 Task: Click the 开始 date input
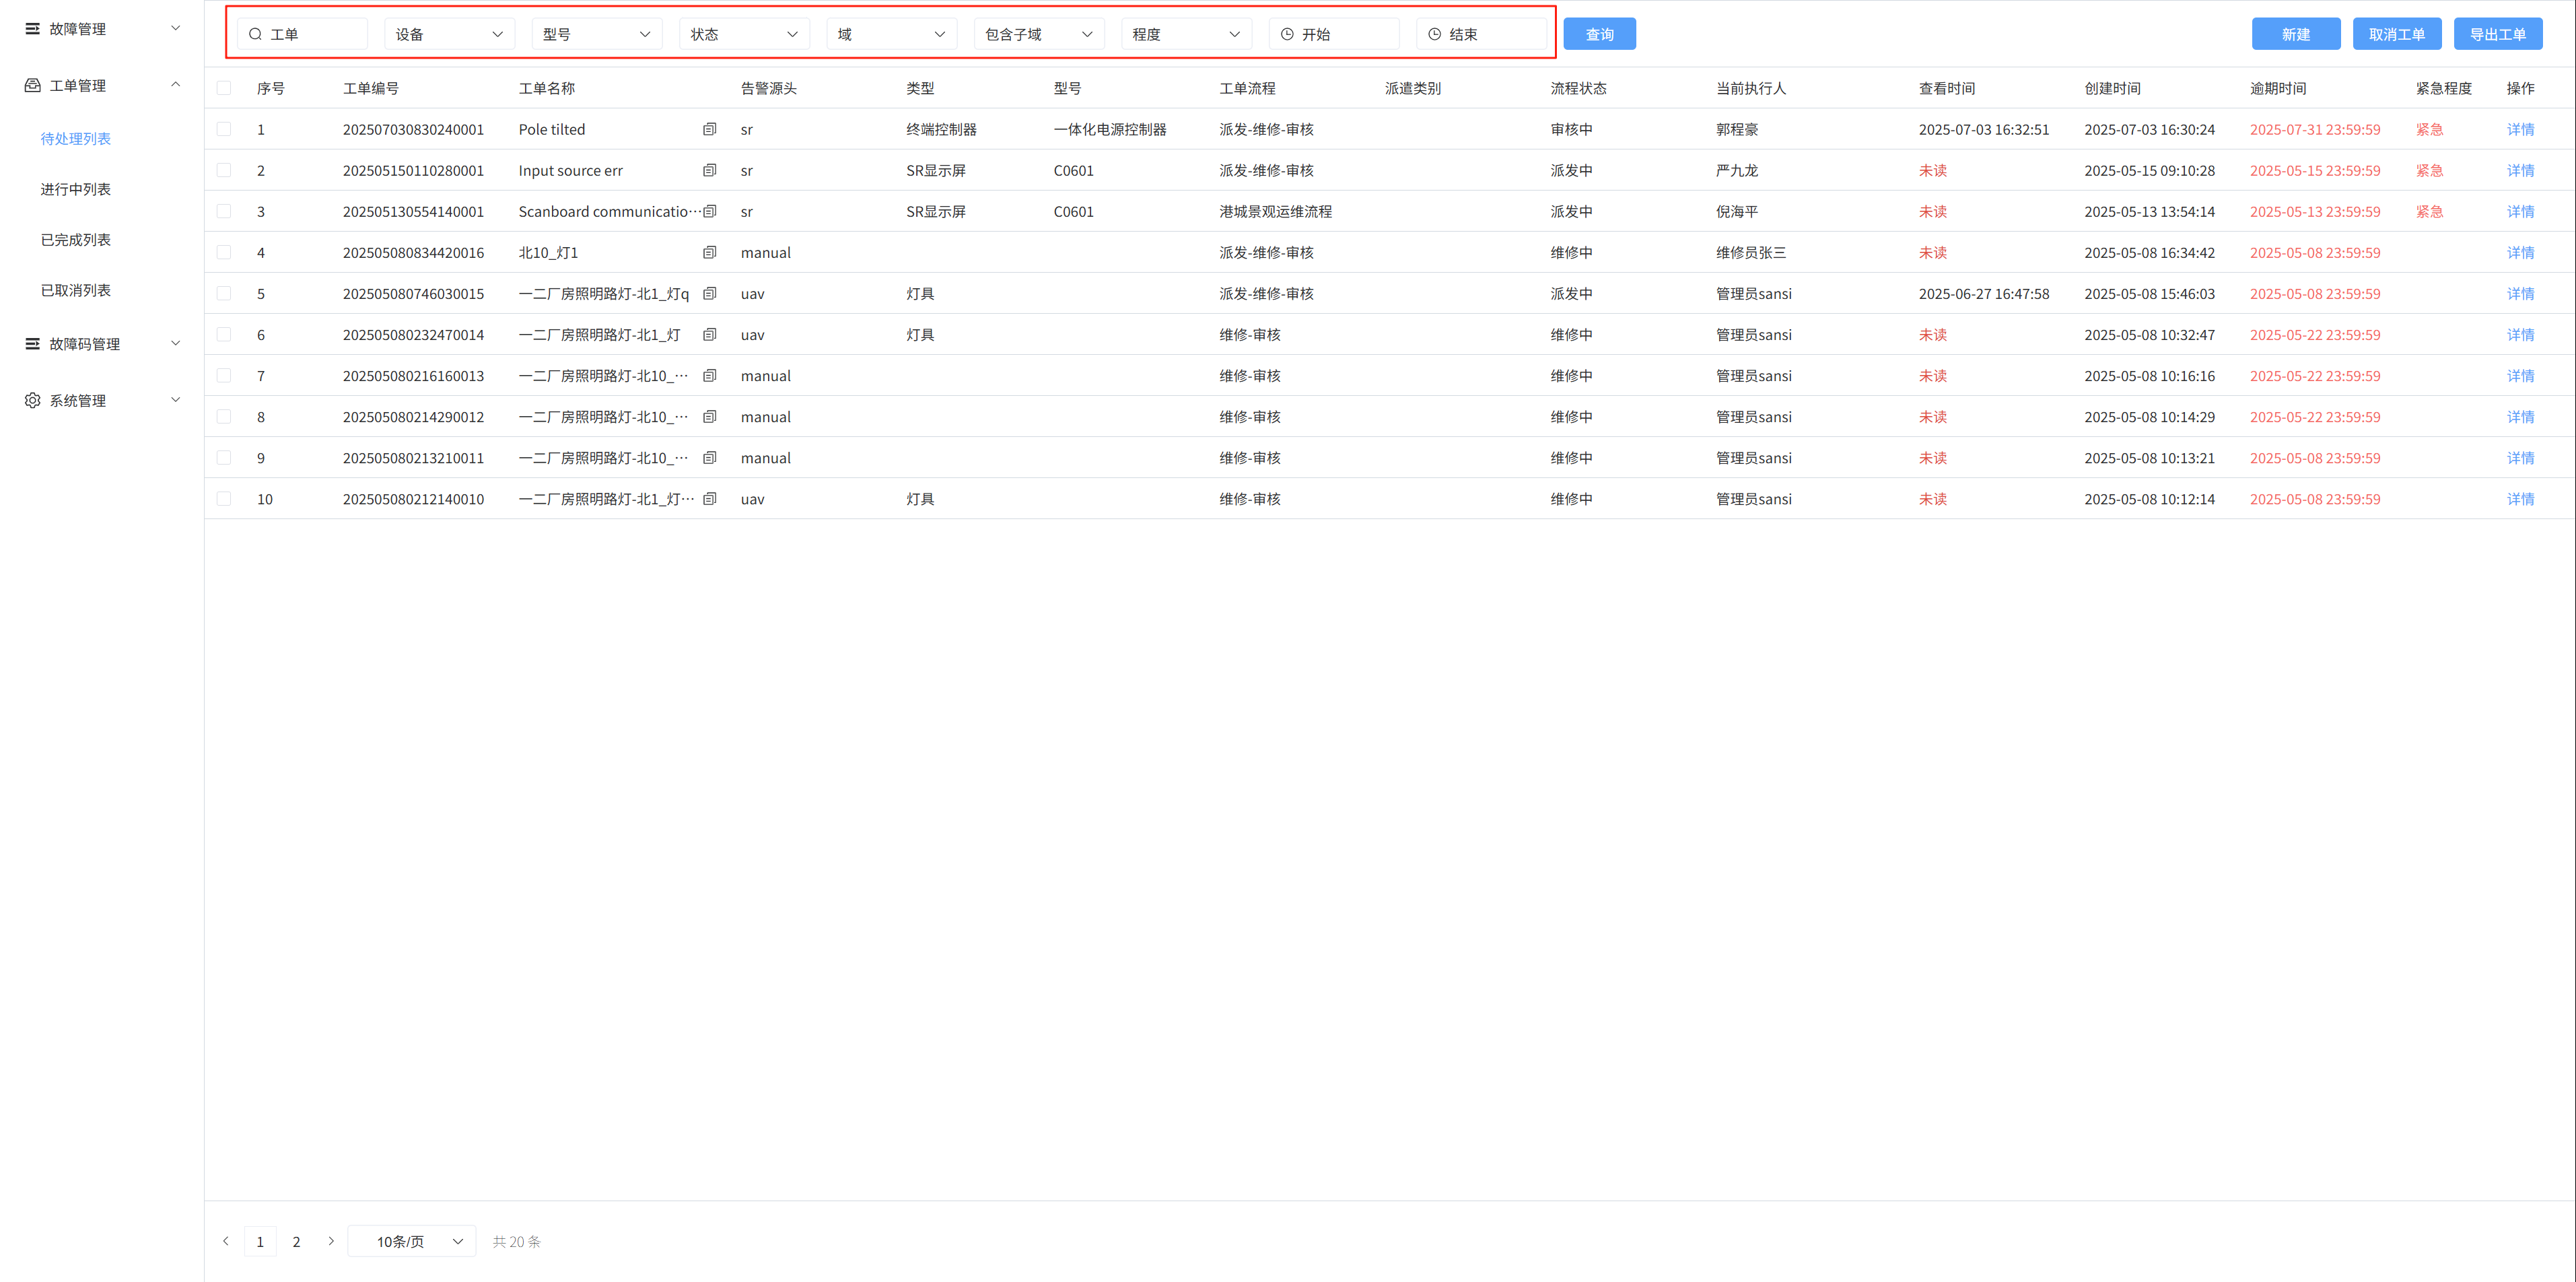[x=1334, y=34]
